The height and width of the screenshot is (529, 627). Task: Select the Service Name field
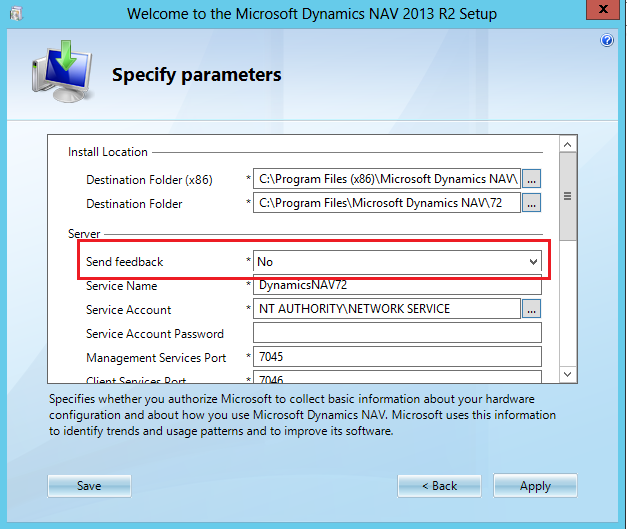[x=396, y=286]
